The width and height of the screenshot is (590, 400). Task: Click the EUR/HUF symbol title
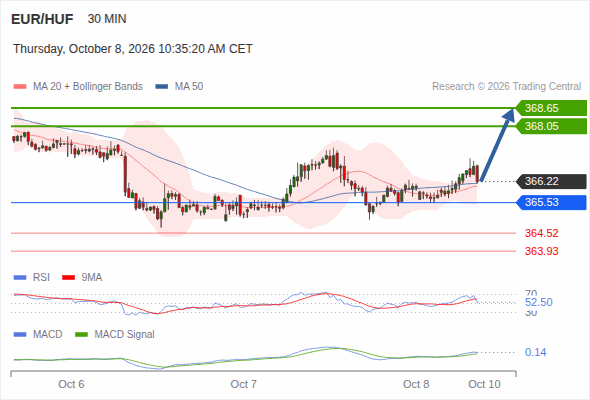(42, 19)
